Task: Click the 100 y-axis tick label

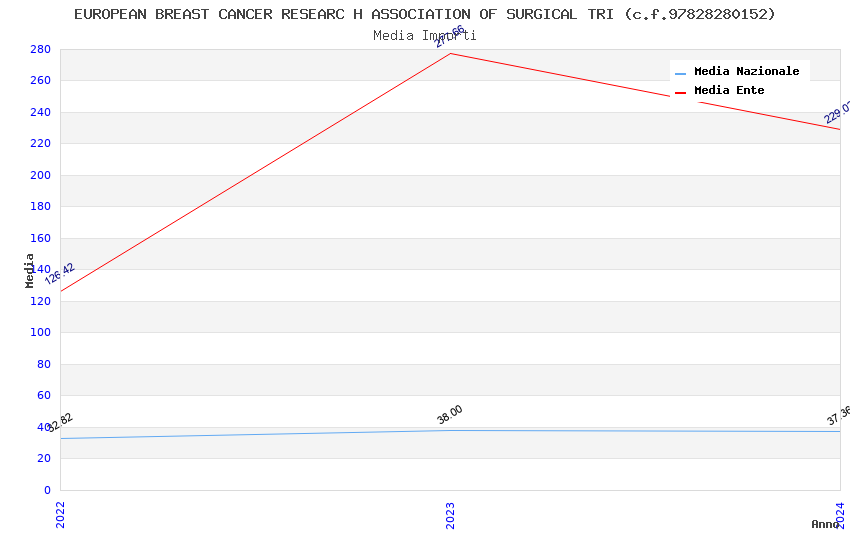Action: tap(41, 332)
